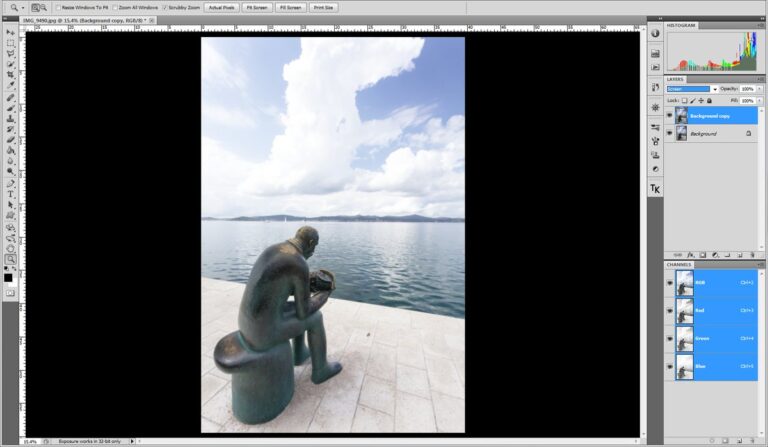Image resolution: width=768 pixels, height=447 pixels.
Task: Open status bar info arrow menu
Action: click(x=132, y=441)
